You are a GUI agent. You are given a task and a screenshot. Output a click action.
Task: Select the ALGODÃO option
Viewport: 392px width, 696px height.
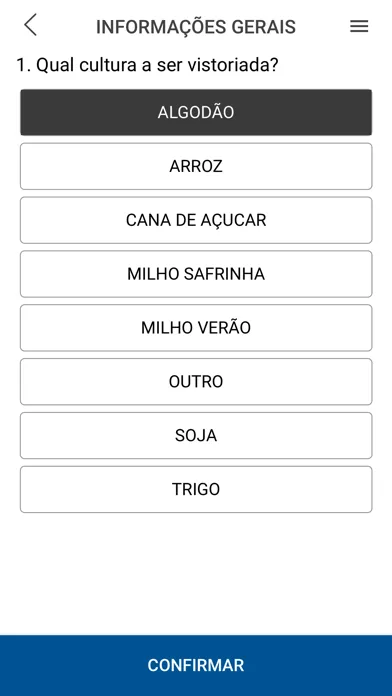click(x=196, y=112)
